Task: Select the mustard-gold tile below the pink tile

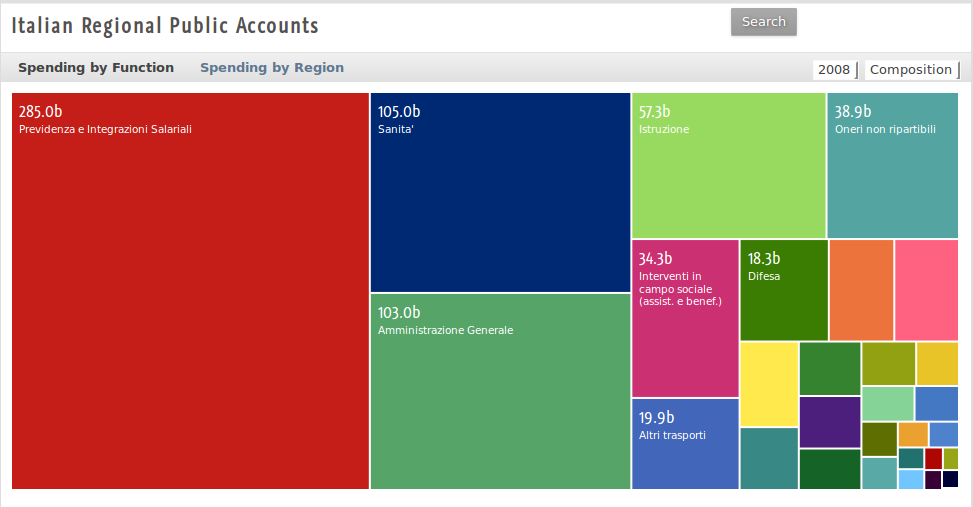Action: tap(937, 364)
